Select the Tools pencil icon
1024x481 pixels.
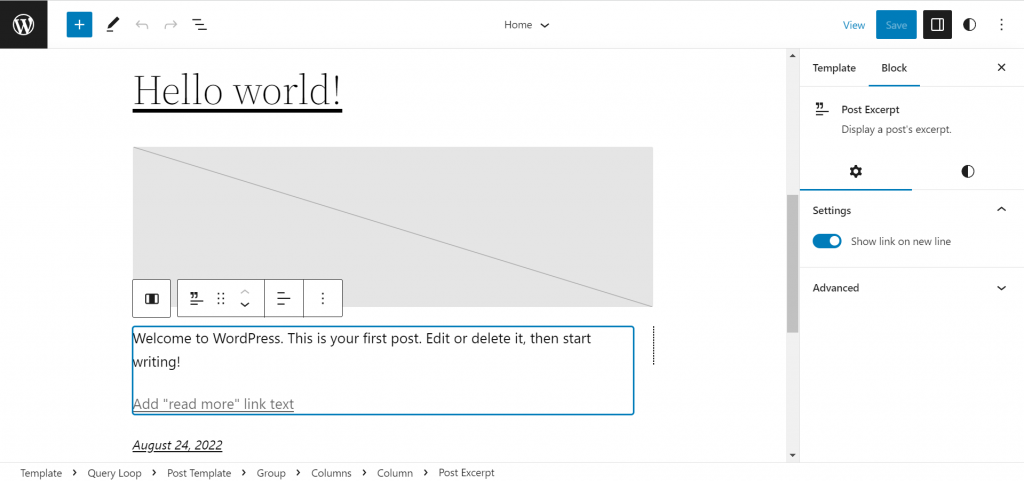point(113,25)
